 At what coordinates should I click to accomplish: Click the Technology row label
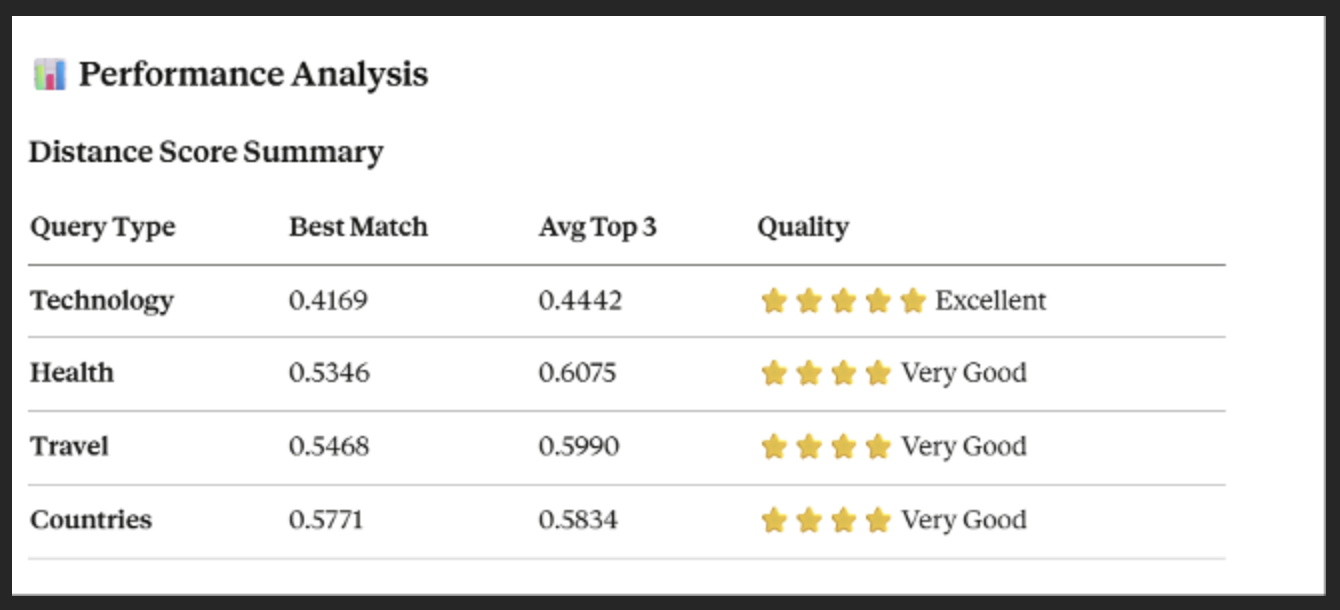point(102,301)
